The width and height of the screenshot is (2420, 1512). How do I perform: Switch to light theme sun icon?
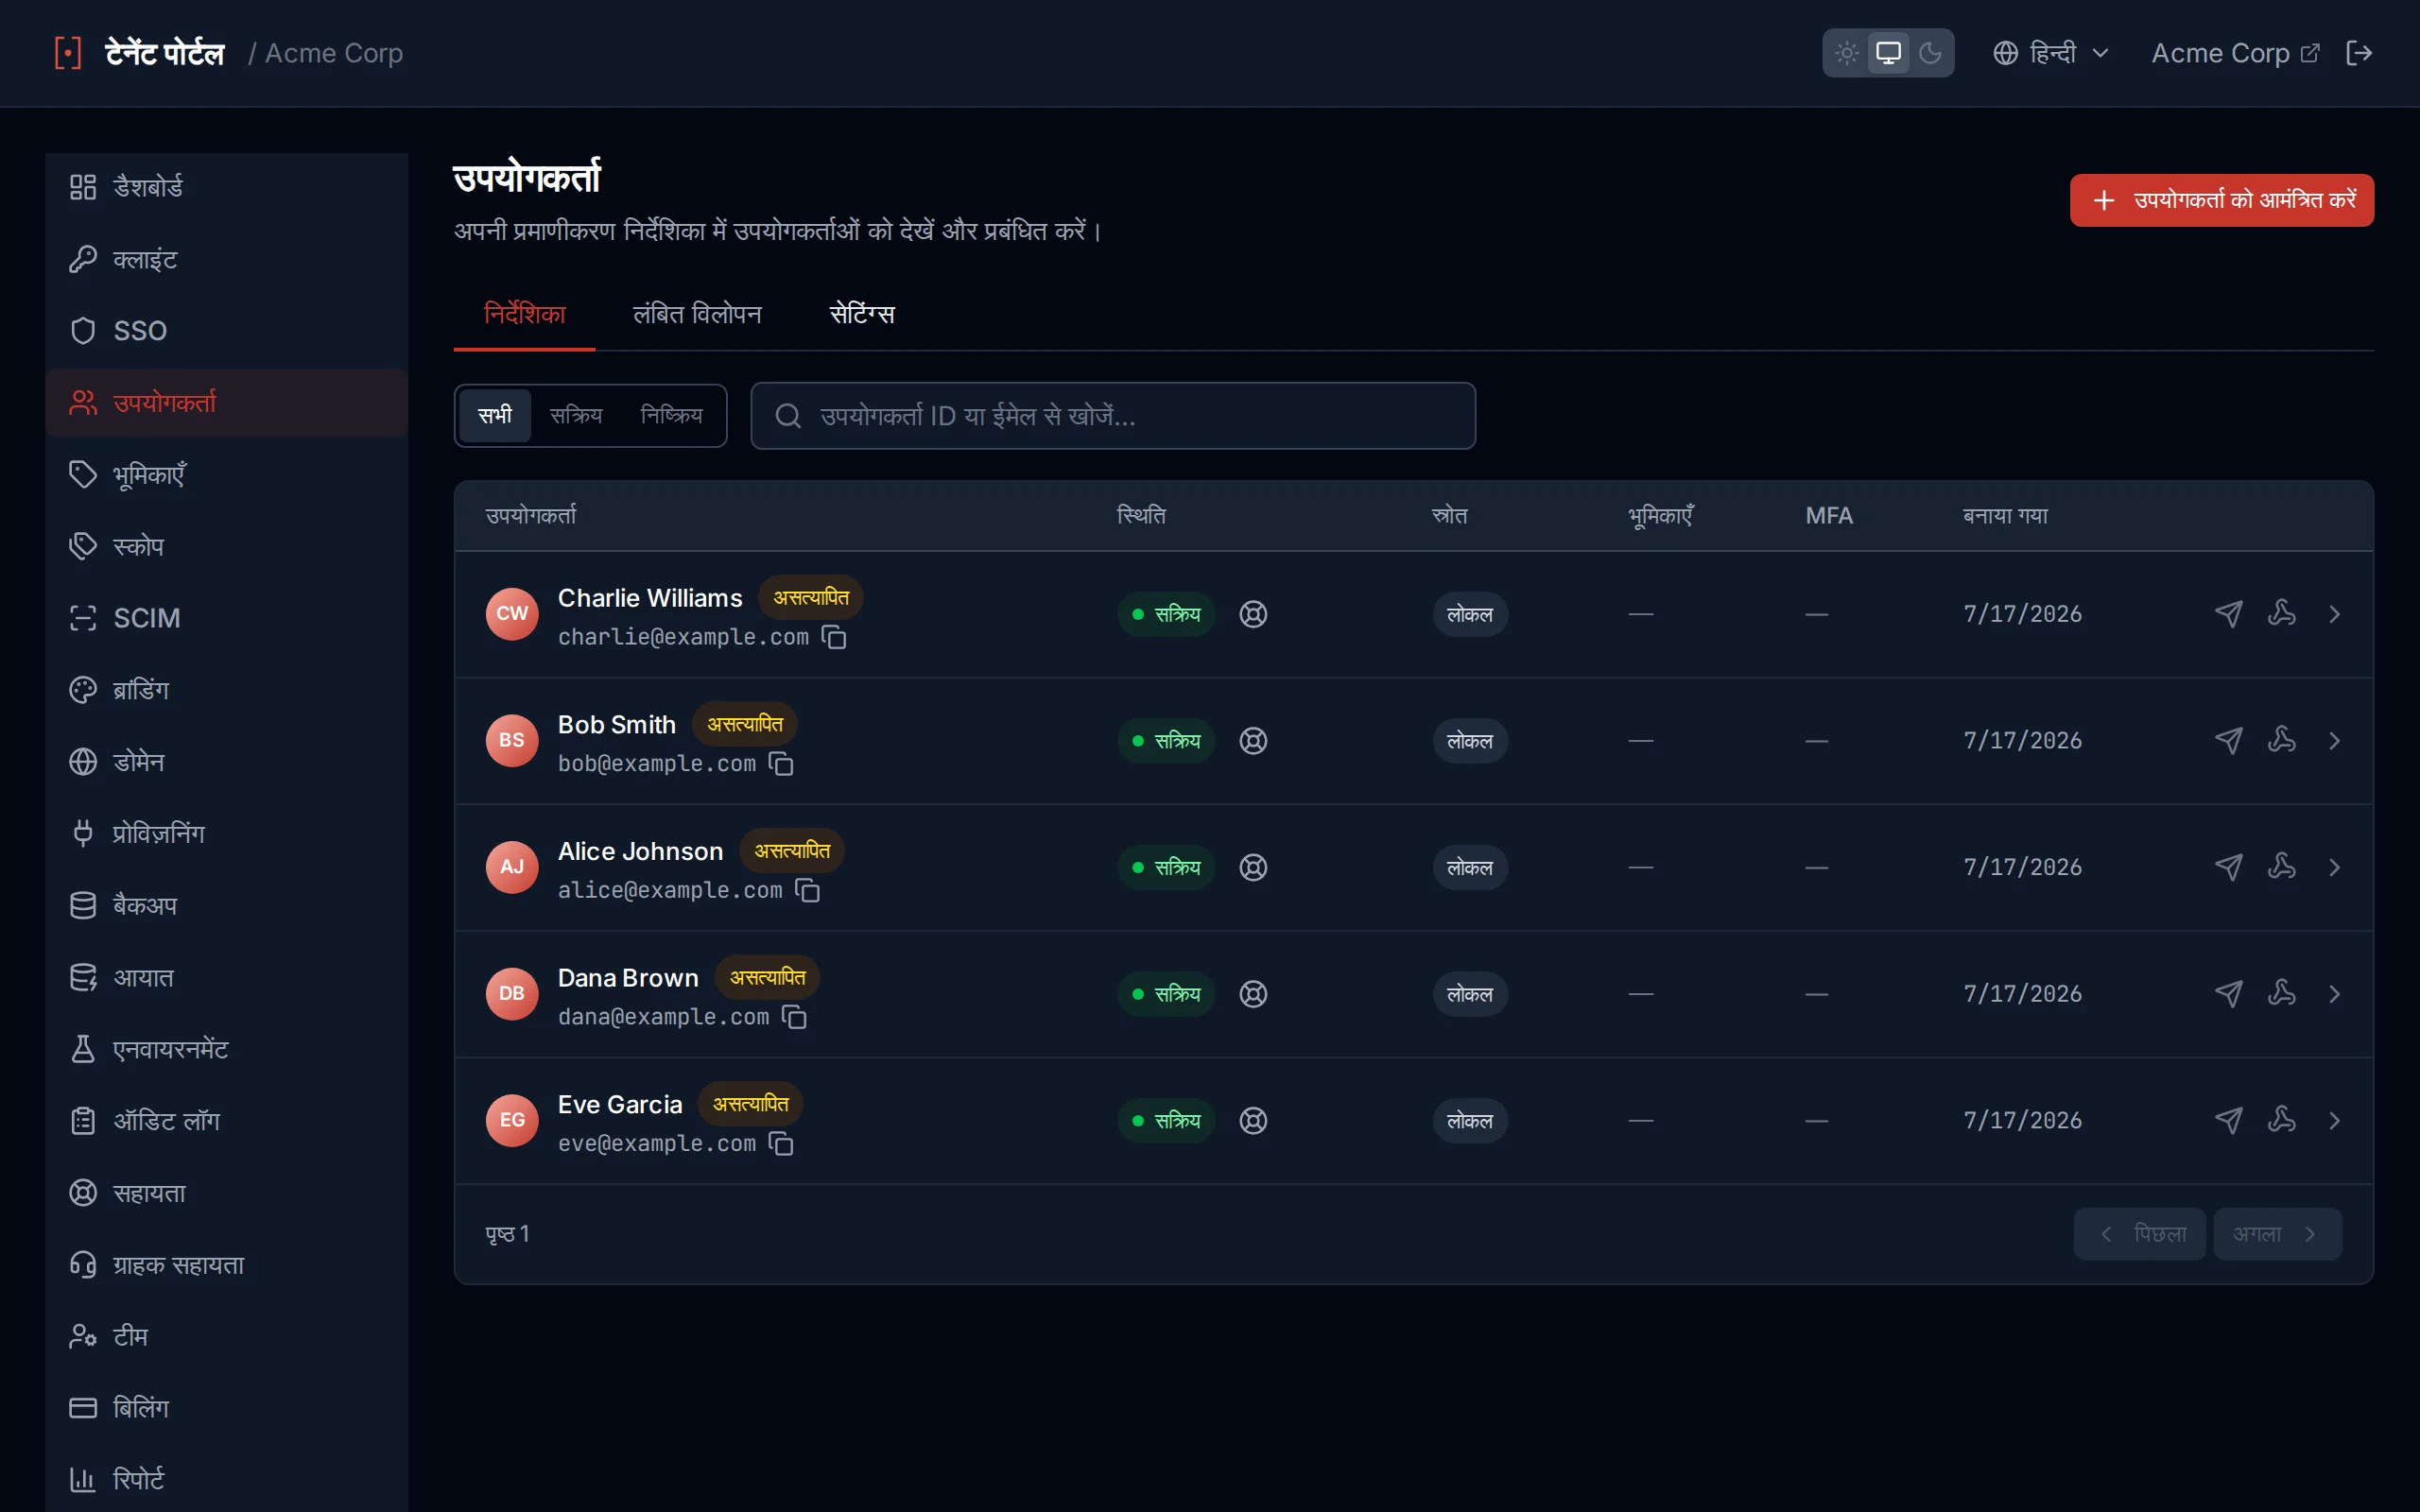pos(1846,53)
